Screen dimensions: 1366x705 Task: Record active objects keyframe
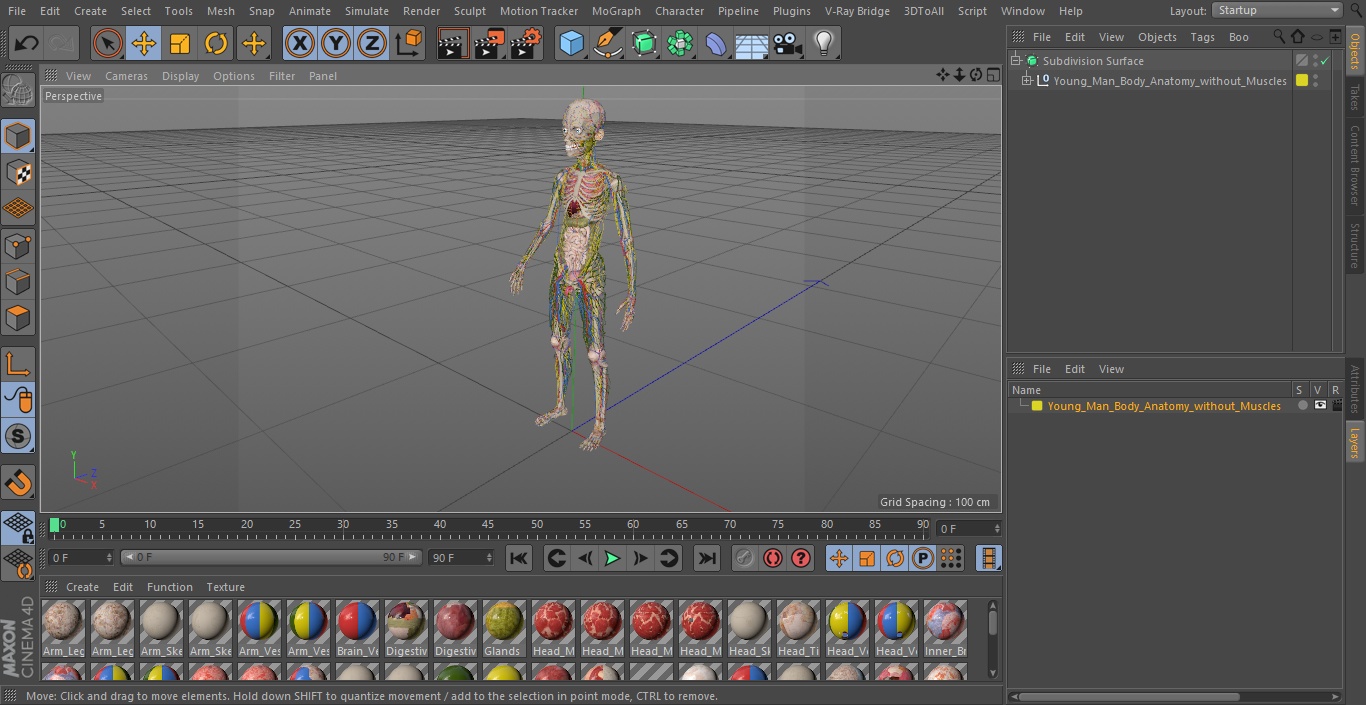tap(744, 558)
